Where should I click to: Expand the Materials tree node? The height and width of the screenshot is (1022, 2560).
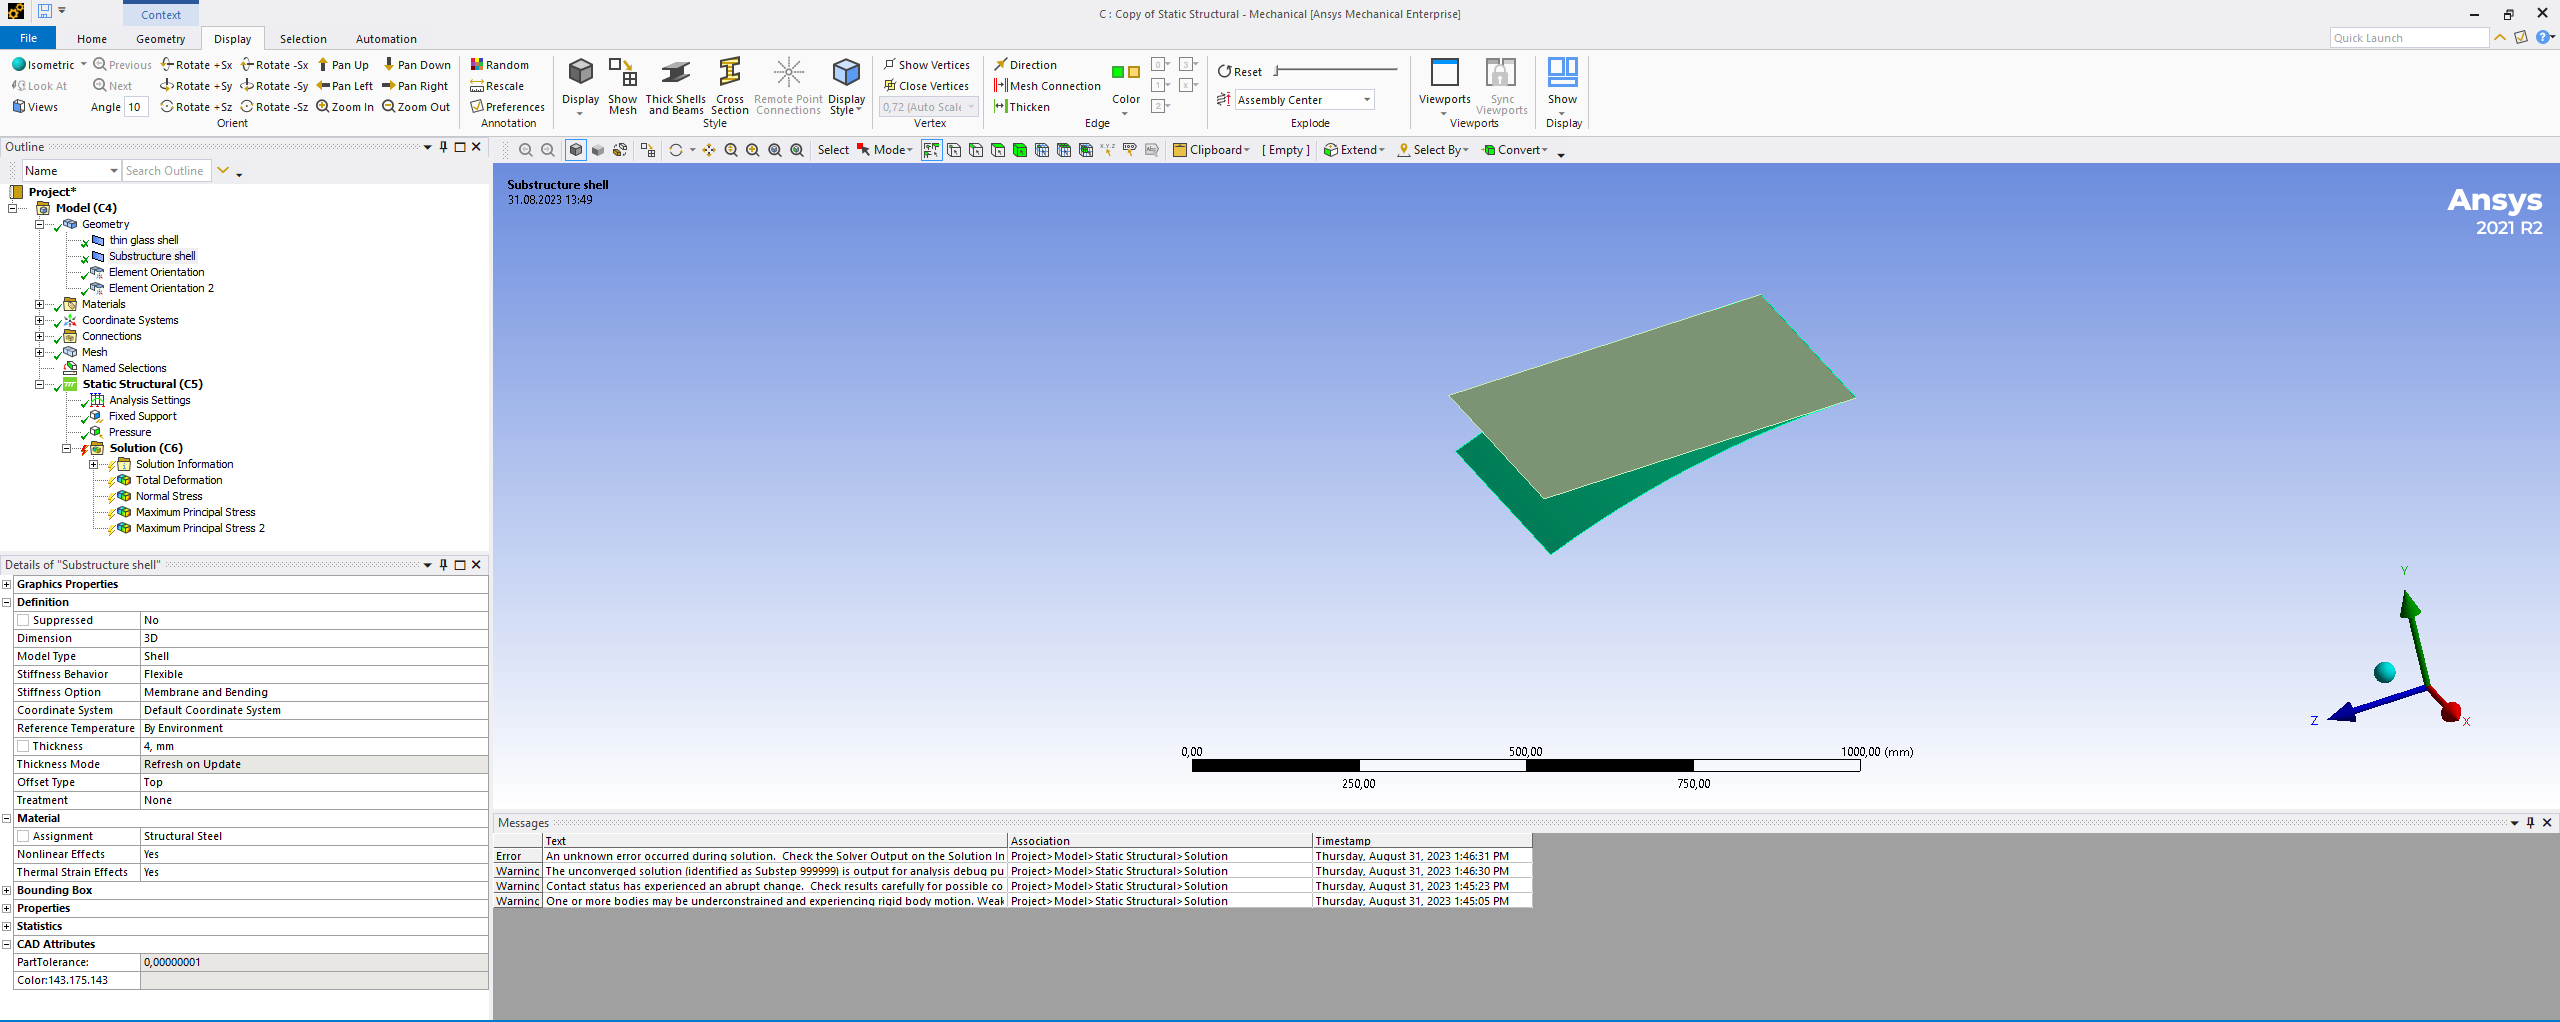[40, 304]
